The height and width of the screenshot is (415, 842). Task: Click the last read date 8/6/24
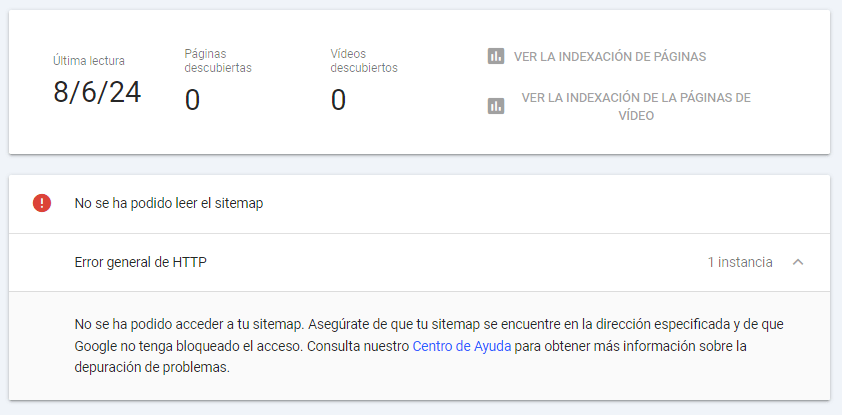click(97, 92)
